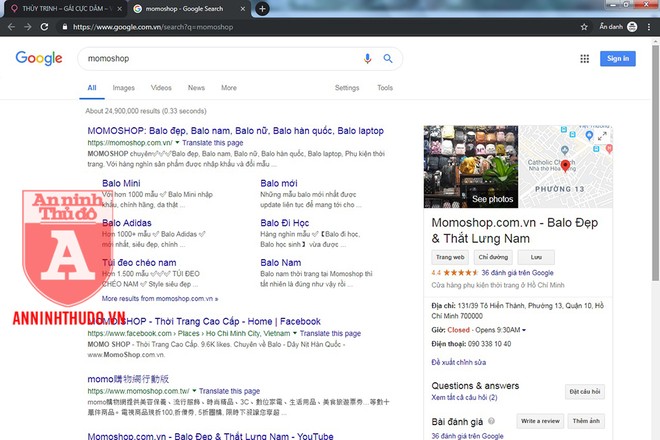Click the Chỉ đường button
Screen dimensions: 660x440
tap(493, 257)
